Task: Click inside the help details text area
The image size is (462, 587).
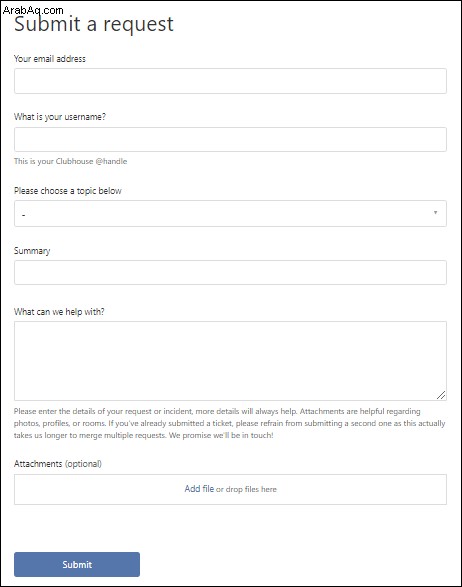Action: (230, 361)
